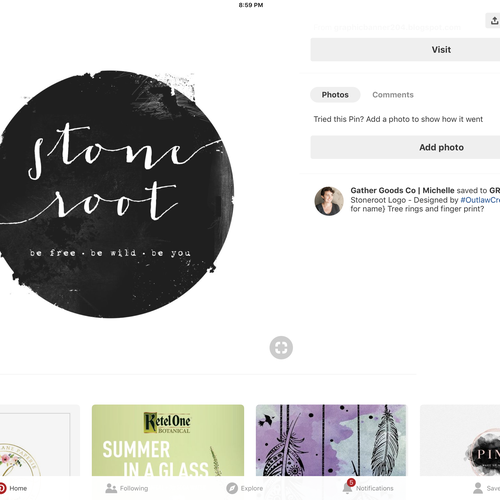Open the Pinterest Home logo icon

[2, 488]
